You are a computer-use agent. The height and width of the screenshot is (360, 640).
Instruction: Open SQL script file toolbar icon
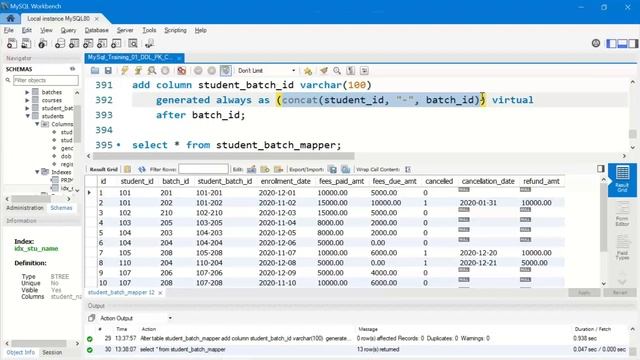pos(26,43)
